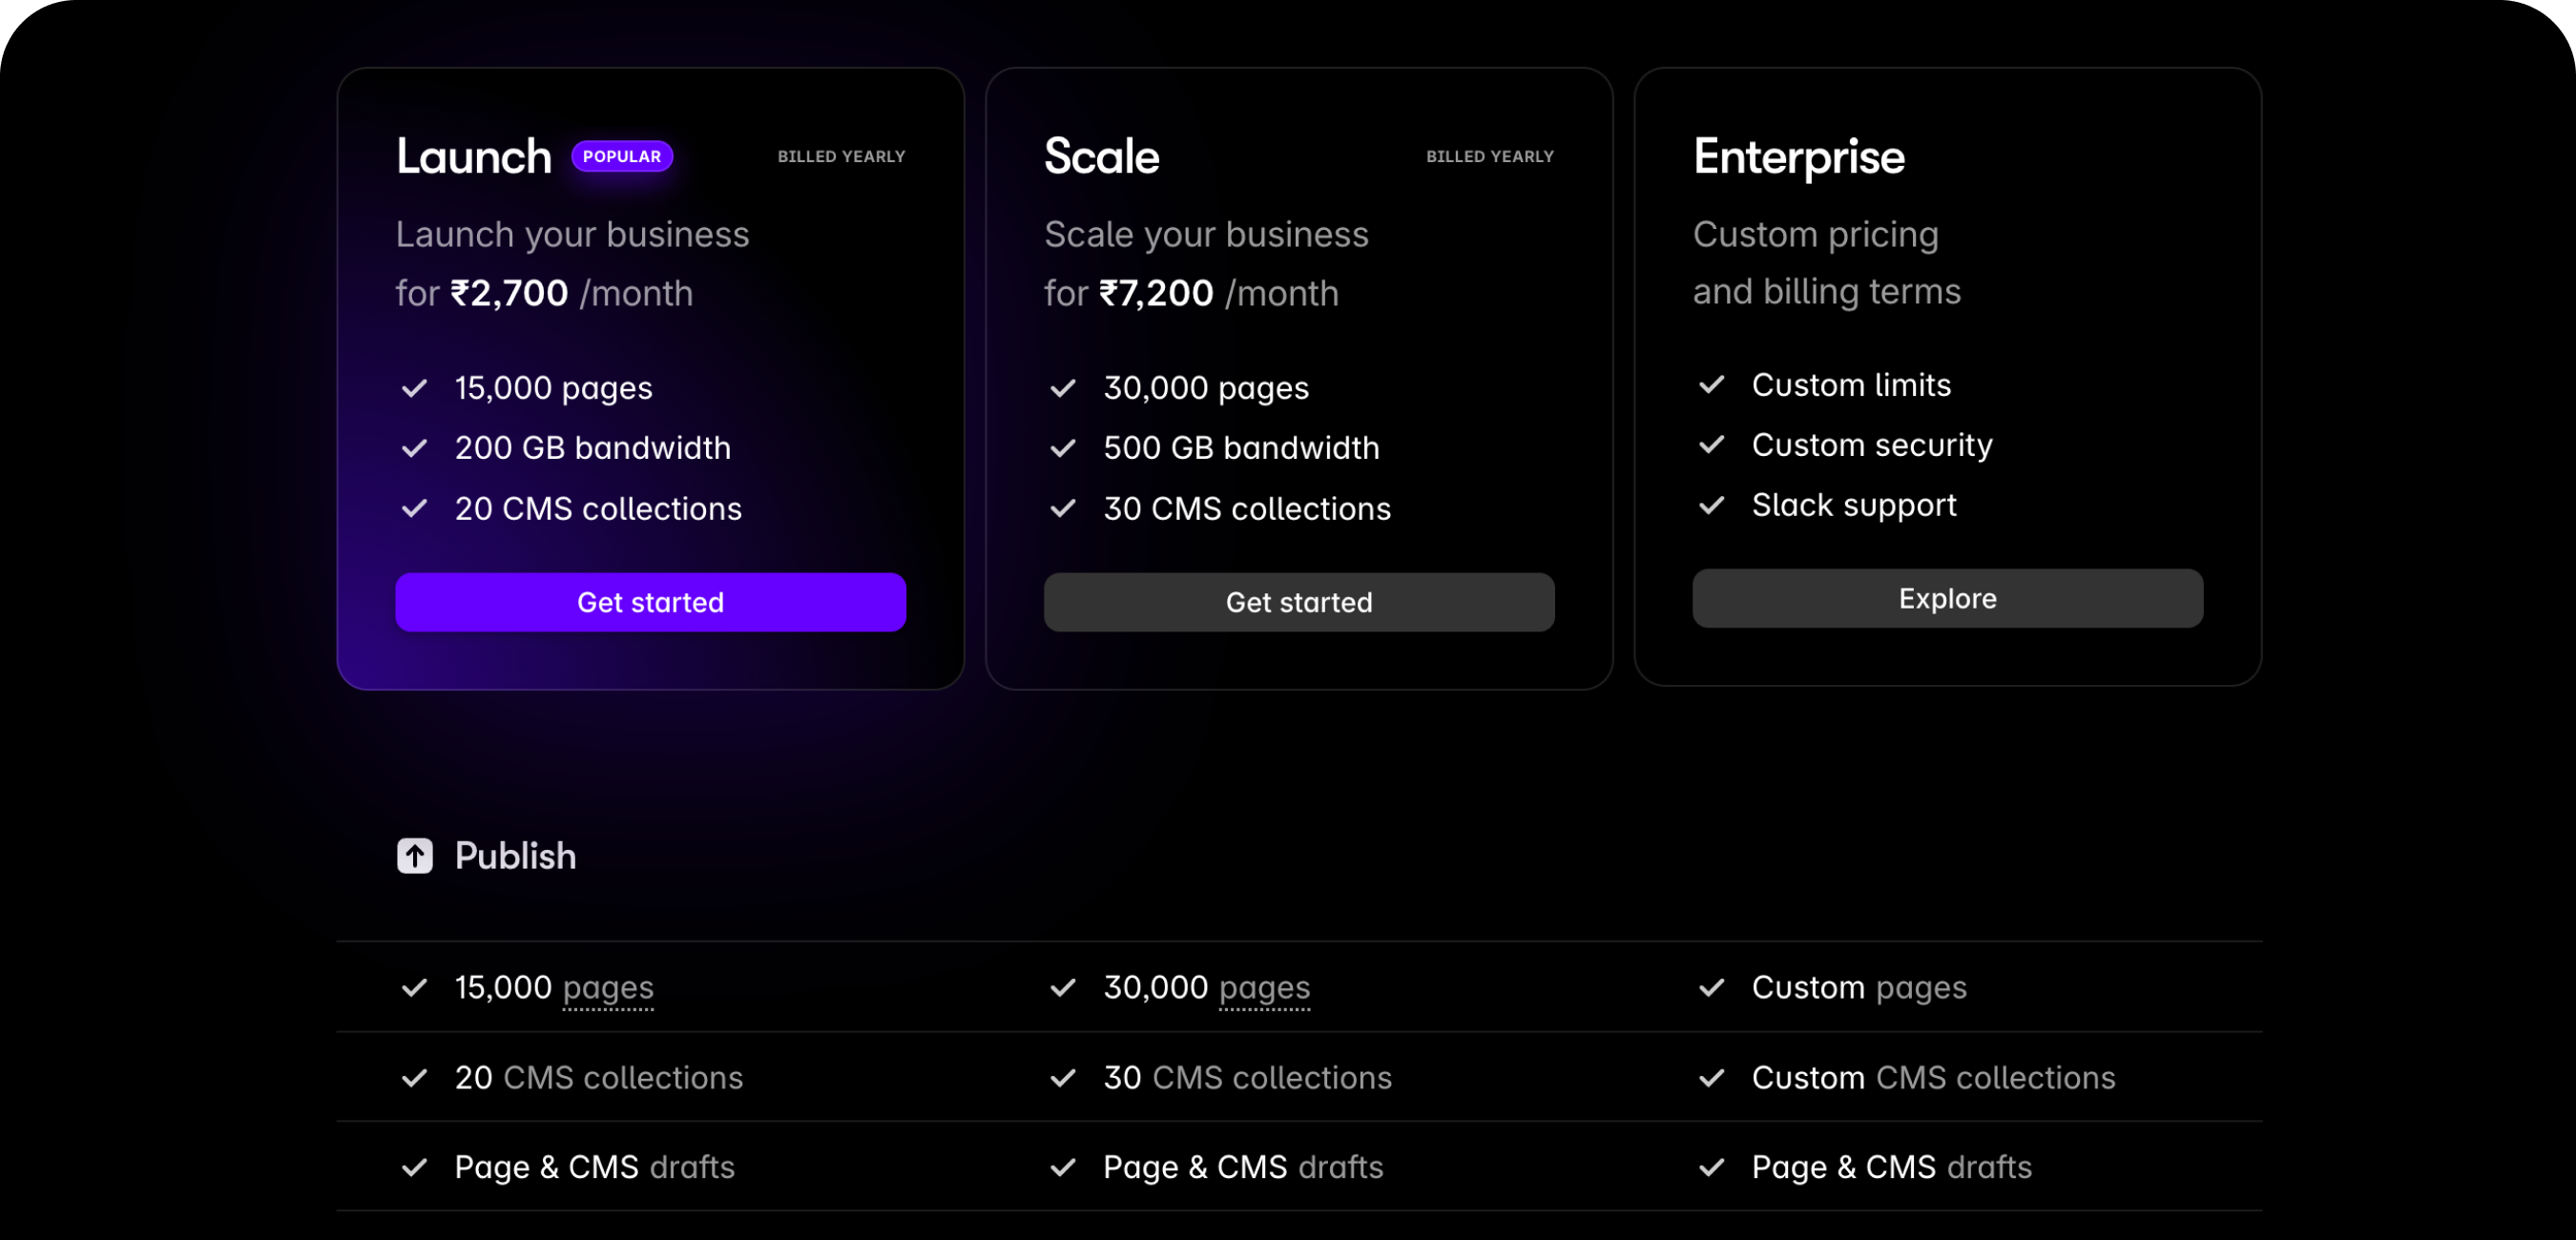Click Get started on the Launch plan
This screenshot has width=2576, height=1240.
650,602
